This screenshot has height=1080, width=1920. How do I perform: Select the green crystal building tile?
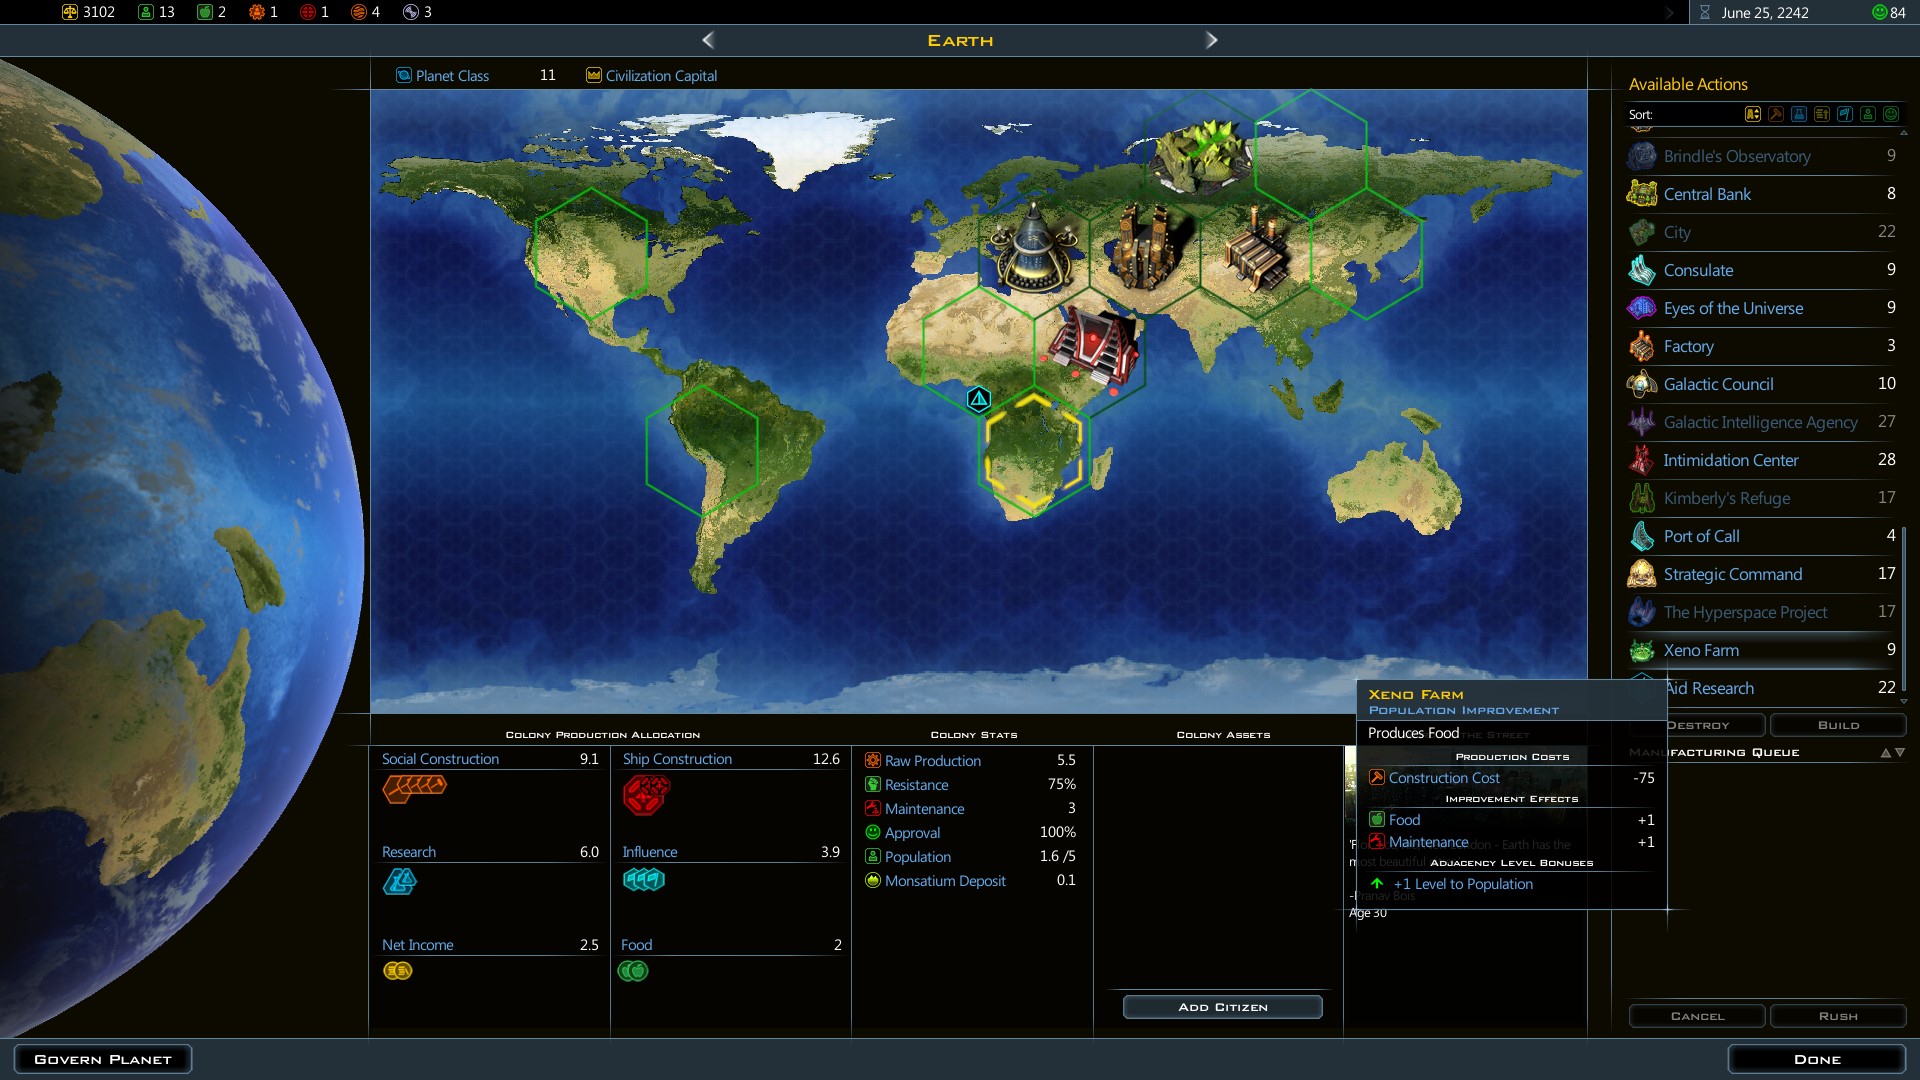pos(1198,155)
